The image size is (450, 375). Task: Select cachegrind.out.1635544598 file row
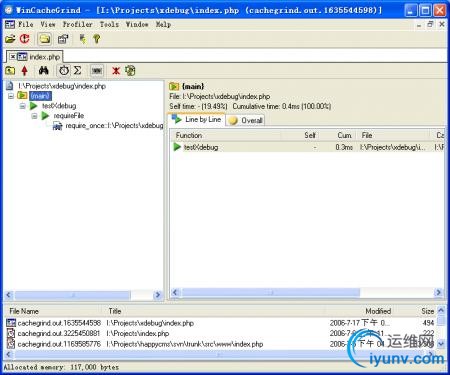(220, 323)
